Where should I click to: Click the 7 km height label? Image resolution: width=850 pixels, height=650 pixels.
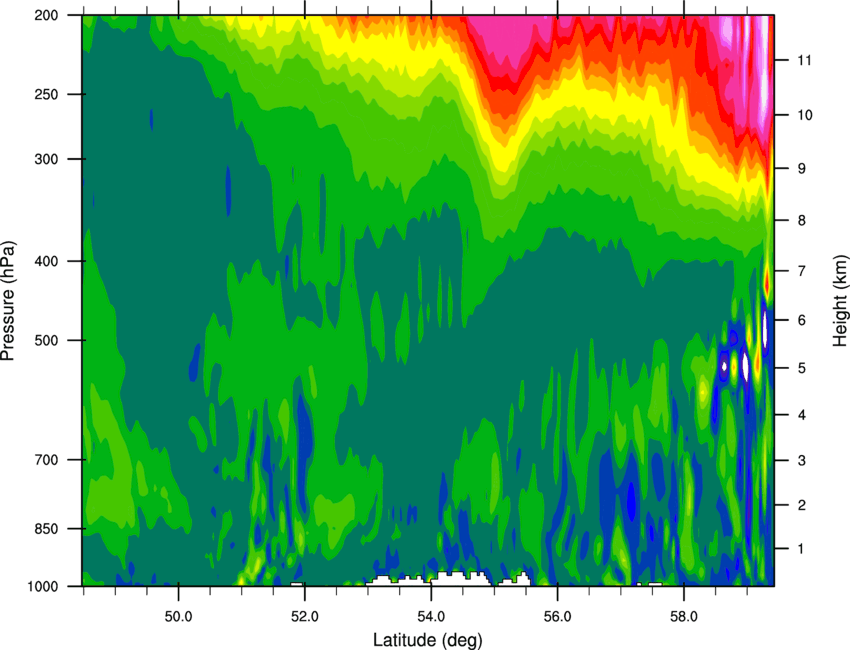(802, 271)
